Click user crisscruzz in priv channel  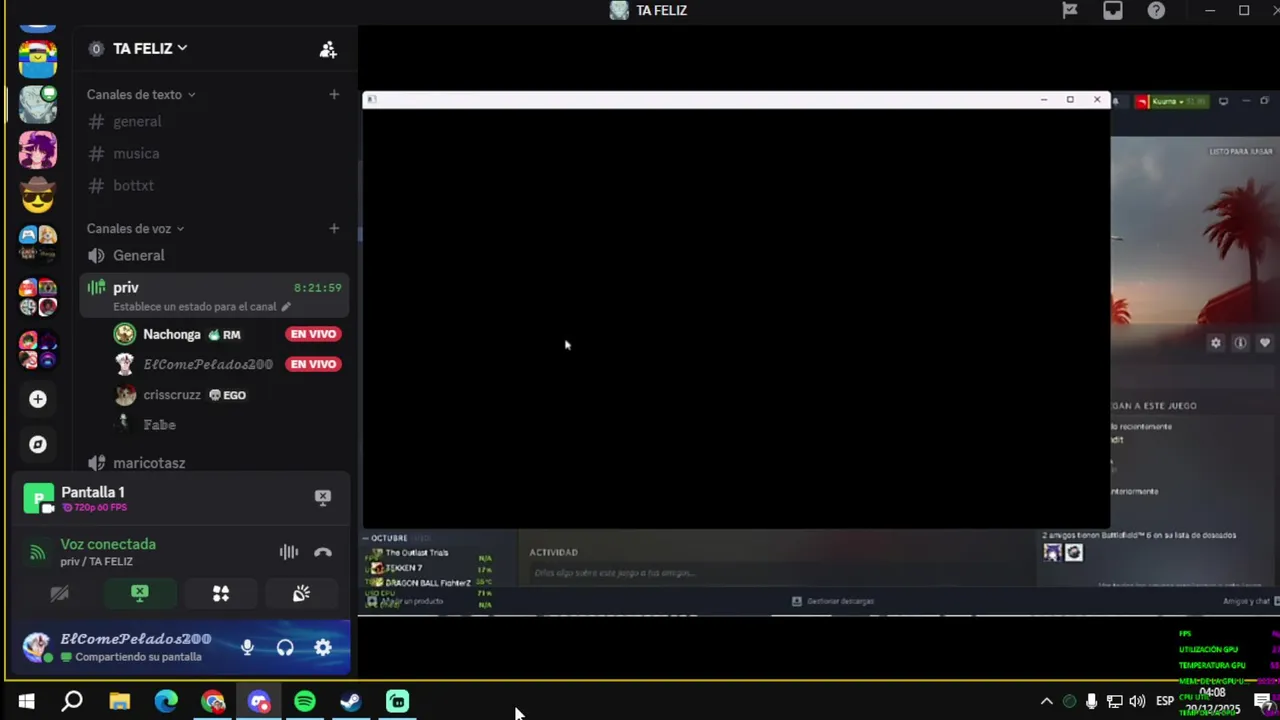(x=172, y=395)
